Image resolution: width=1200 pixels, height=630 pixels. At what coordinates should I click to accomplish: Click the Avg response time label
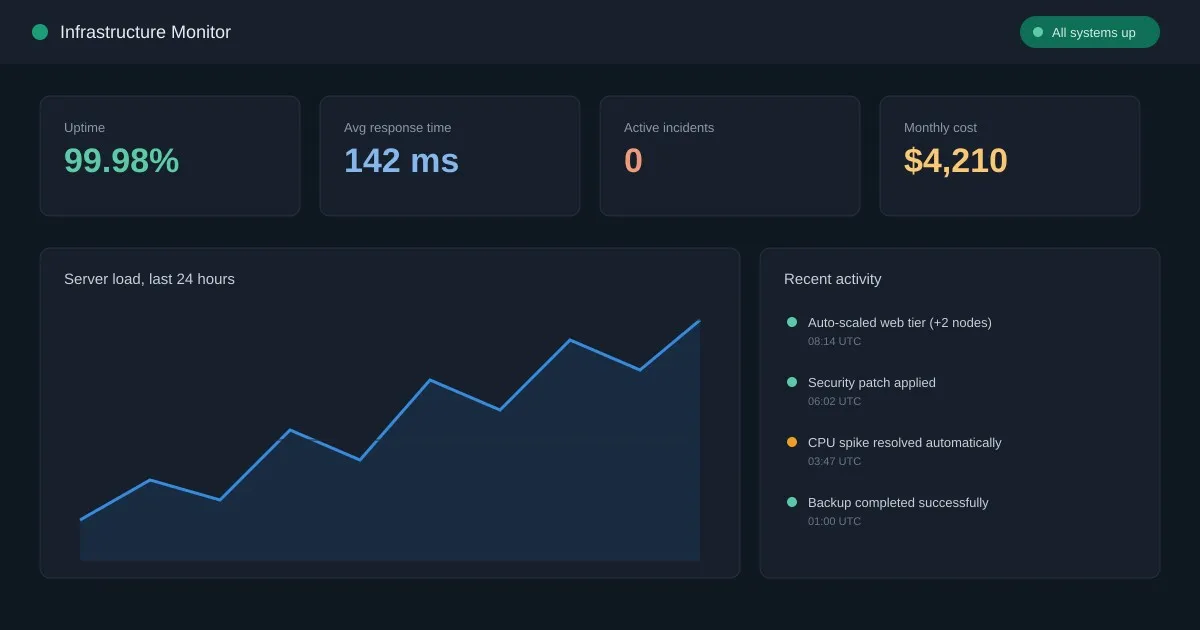[397, 128]
